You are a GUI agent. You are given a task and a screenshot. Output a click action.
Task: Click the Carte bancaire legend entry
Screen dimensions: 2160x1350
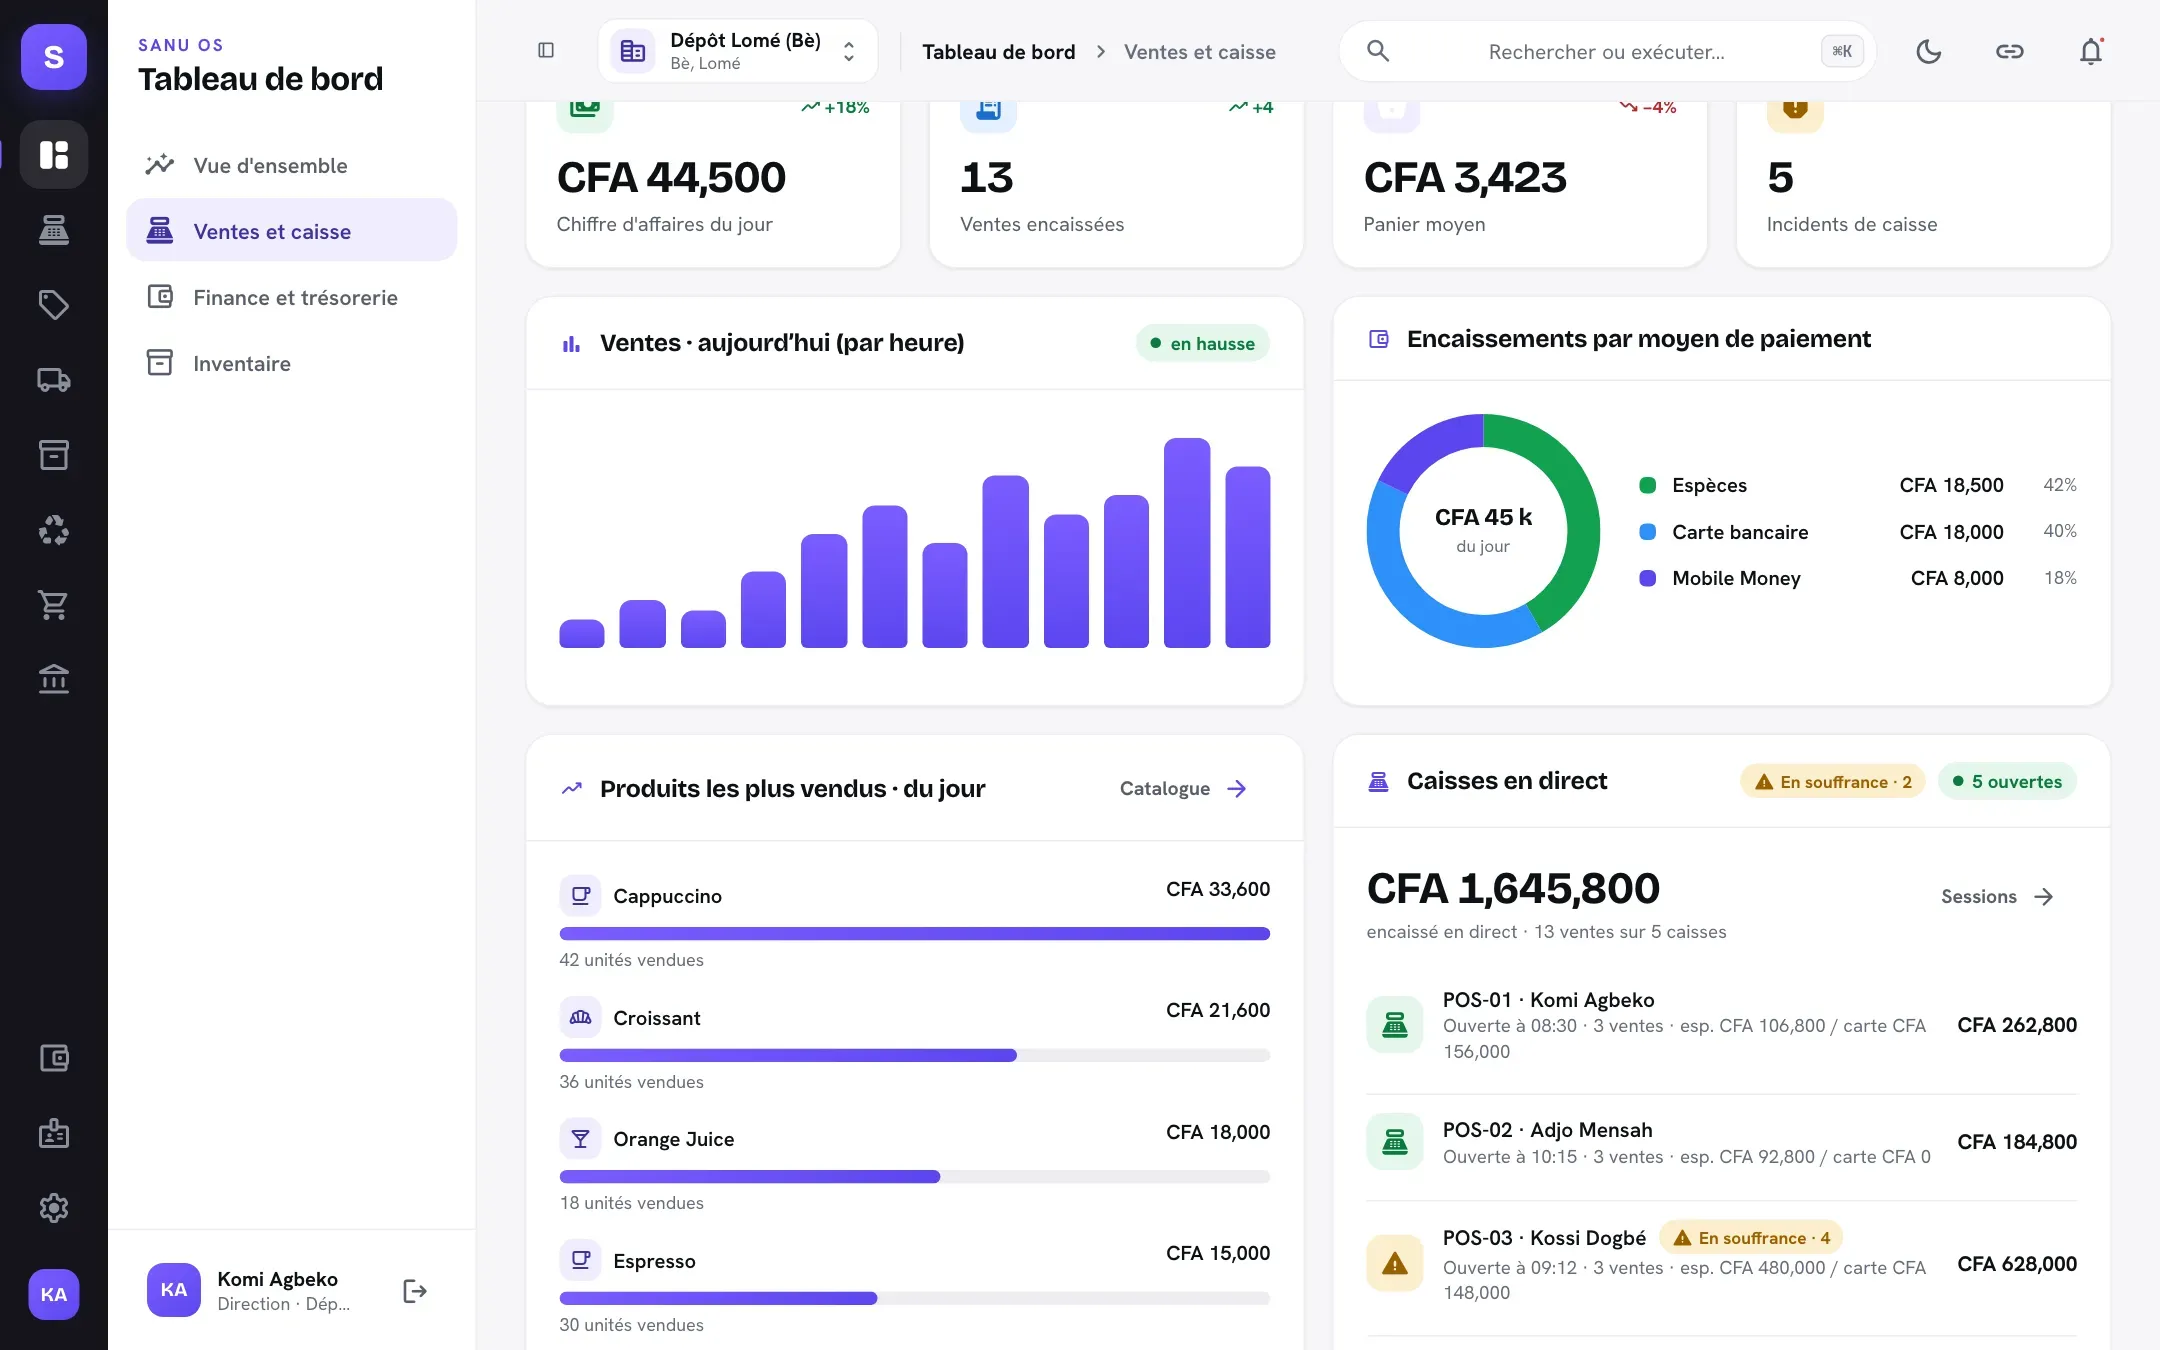(x=1859, y=532)
